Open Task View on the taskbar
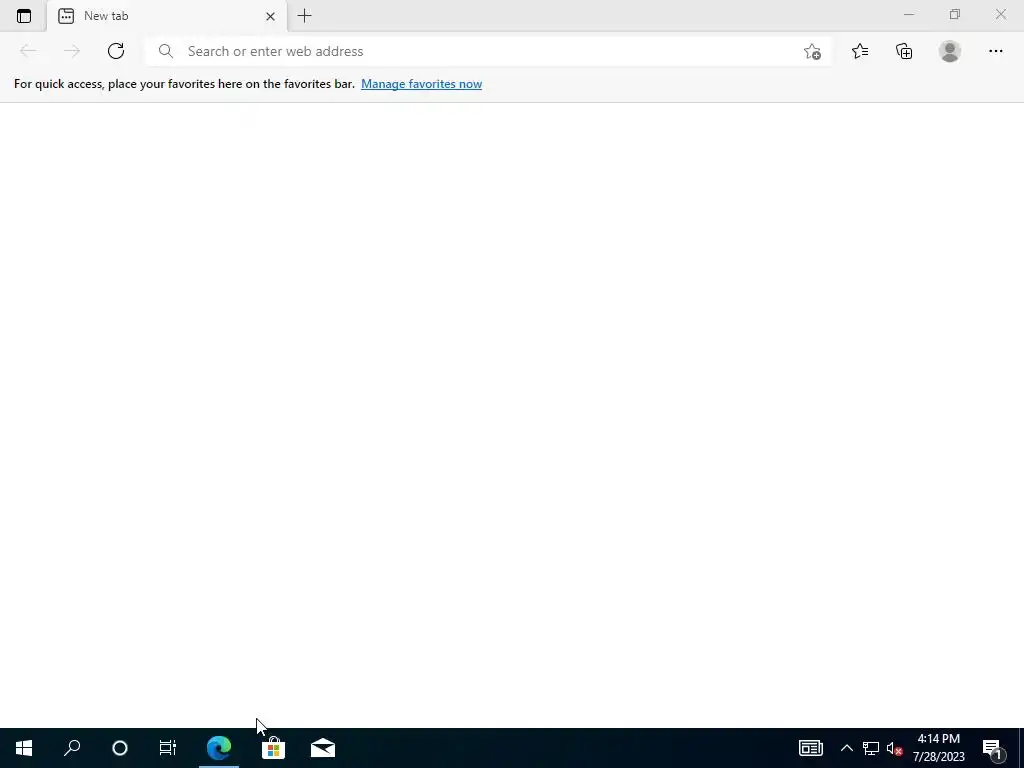 pos(168,748)
